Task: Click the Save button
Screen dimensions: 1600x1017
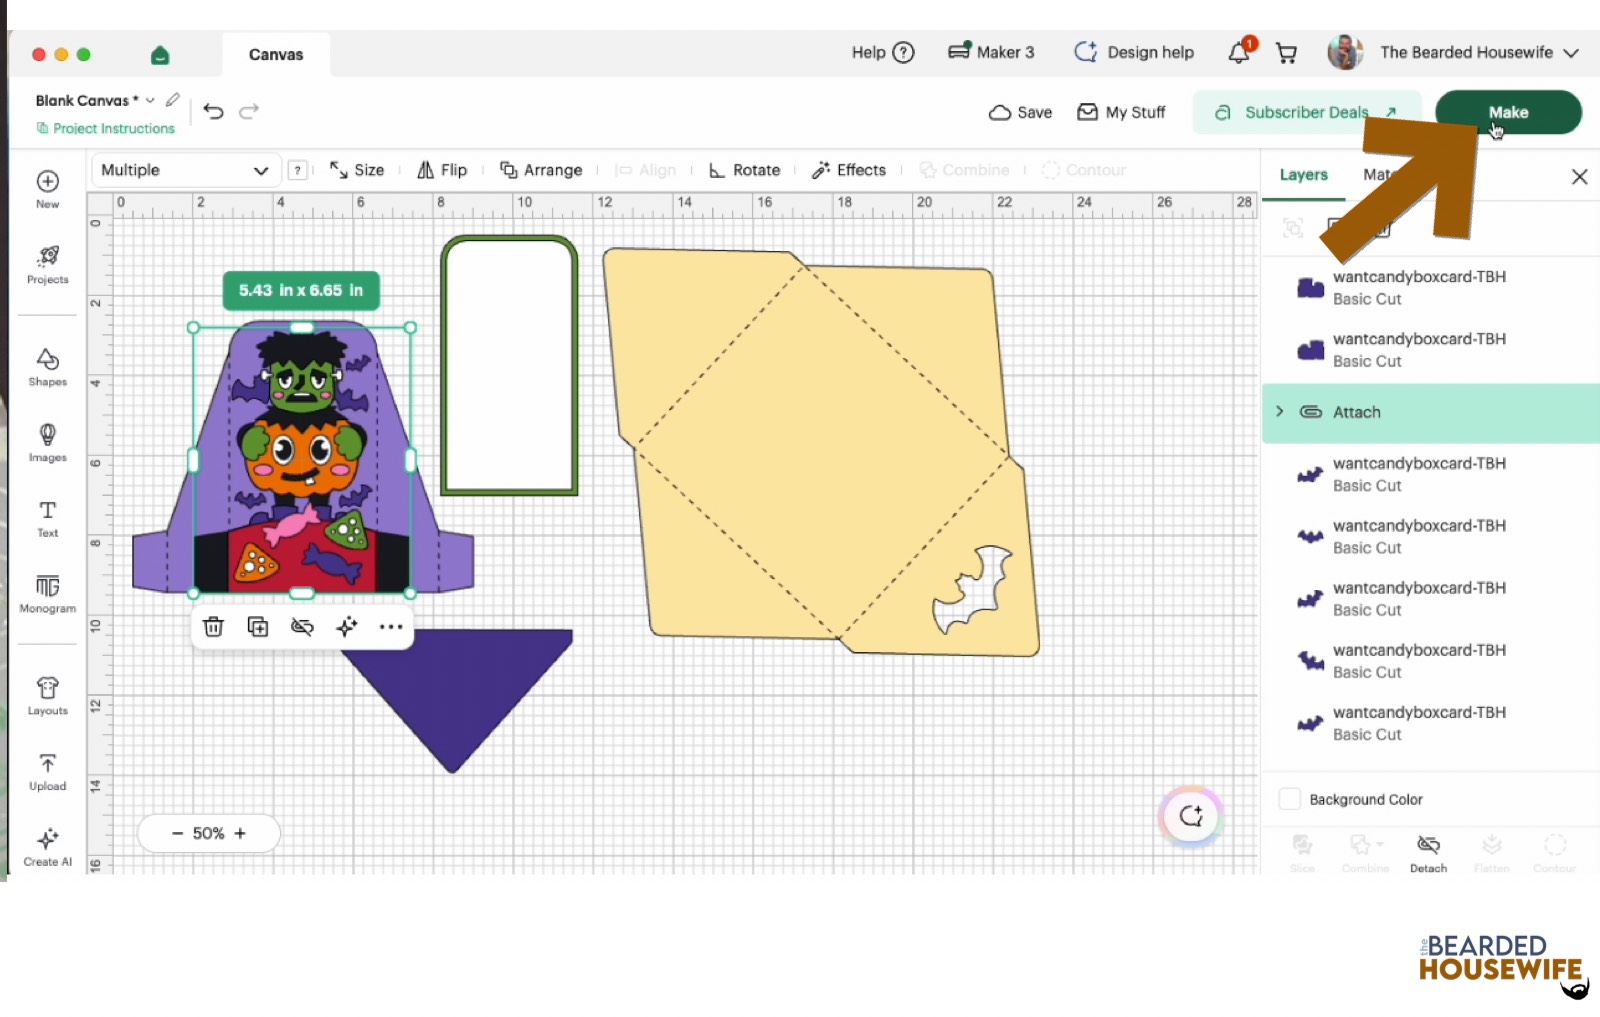Action: (x=1020, y=112)
